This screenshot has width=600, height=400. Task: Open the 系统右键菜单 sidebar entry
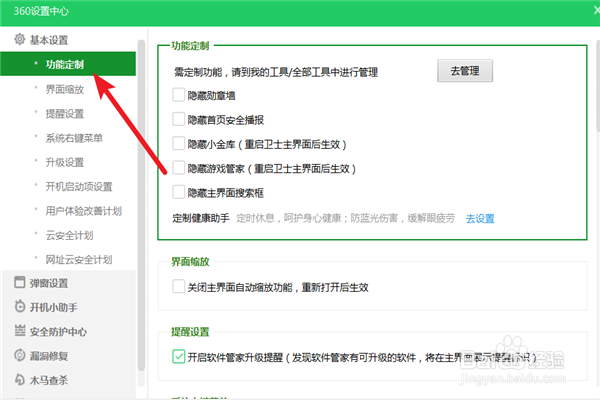(74, 138)
